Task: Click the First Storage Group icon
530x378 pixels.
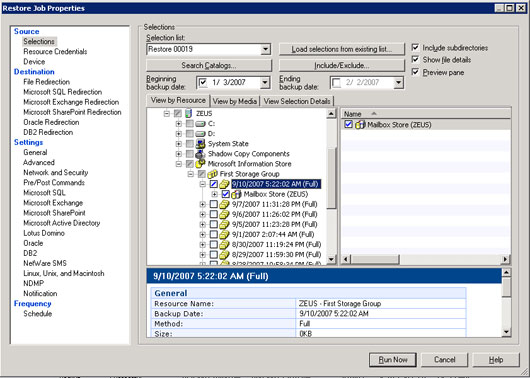Action: tap(212, 174)
